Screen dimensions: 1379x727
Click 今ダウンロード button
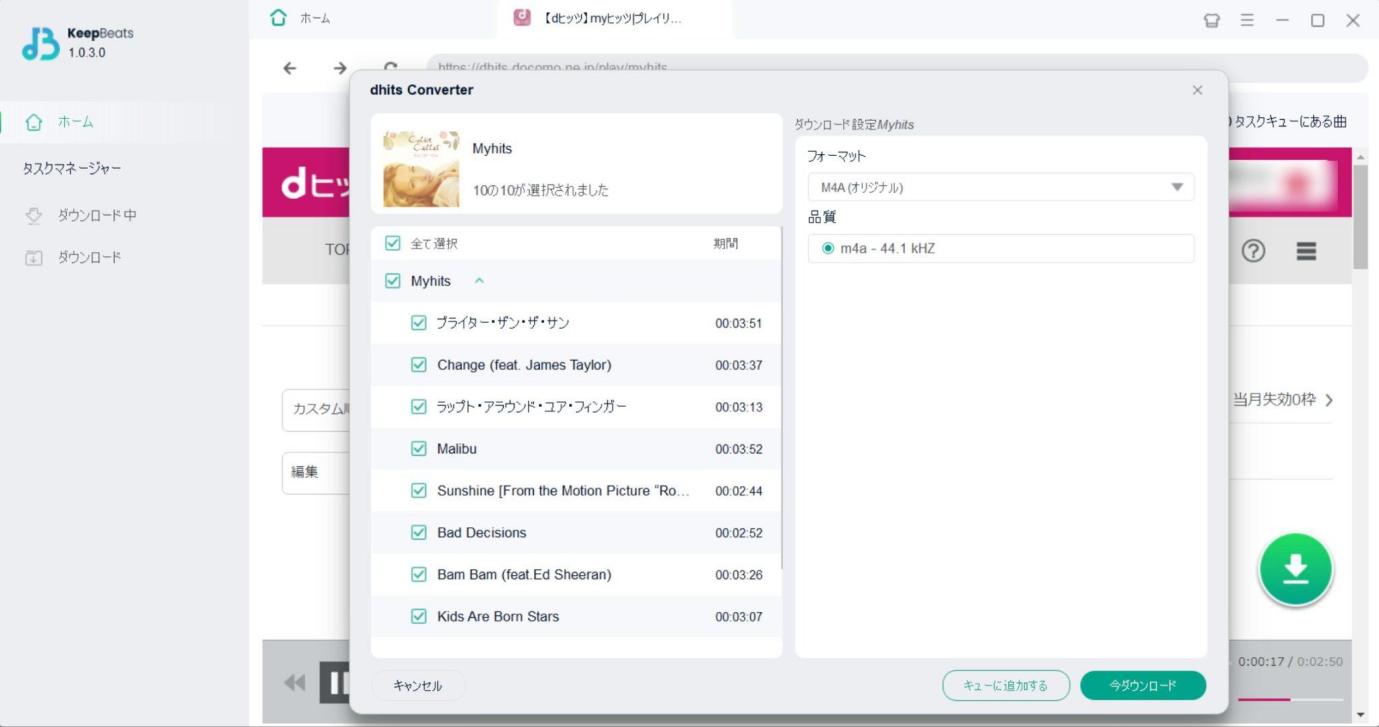[x=1143, y=685]
